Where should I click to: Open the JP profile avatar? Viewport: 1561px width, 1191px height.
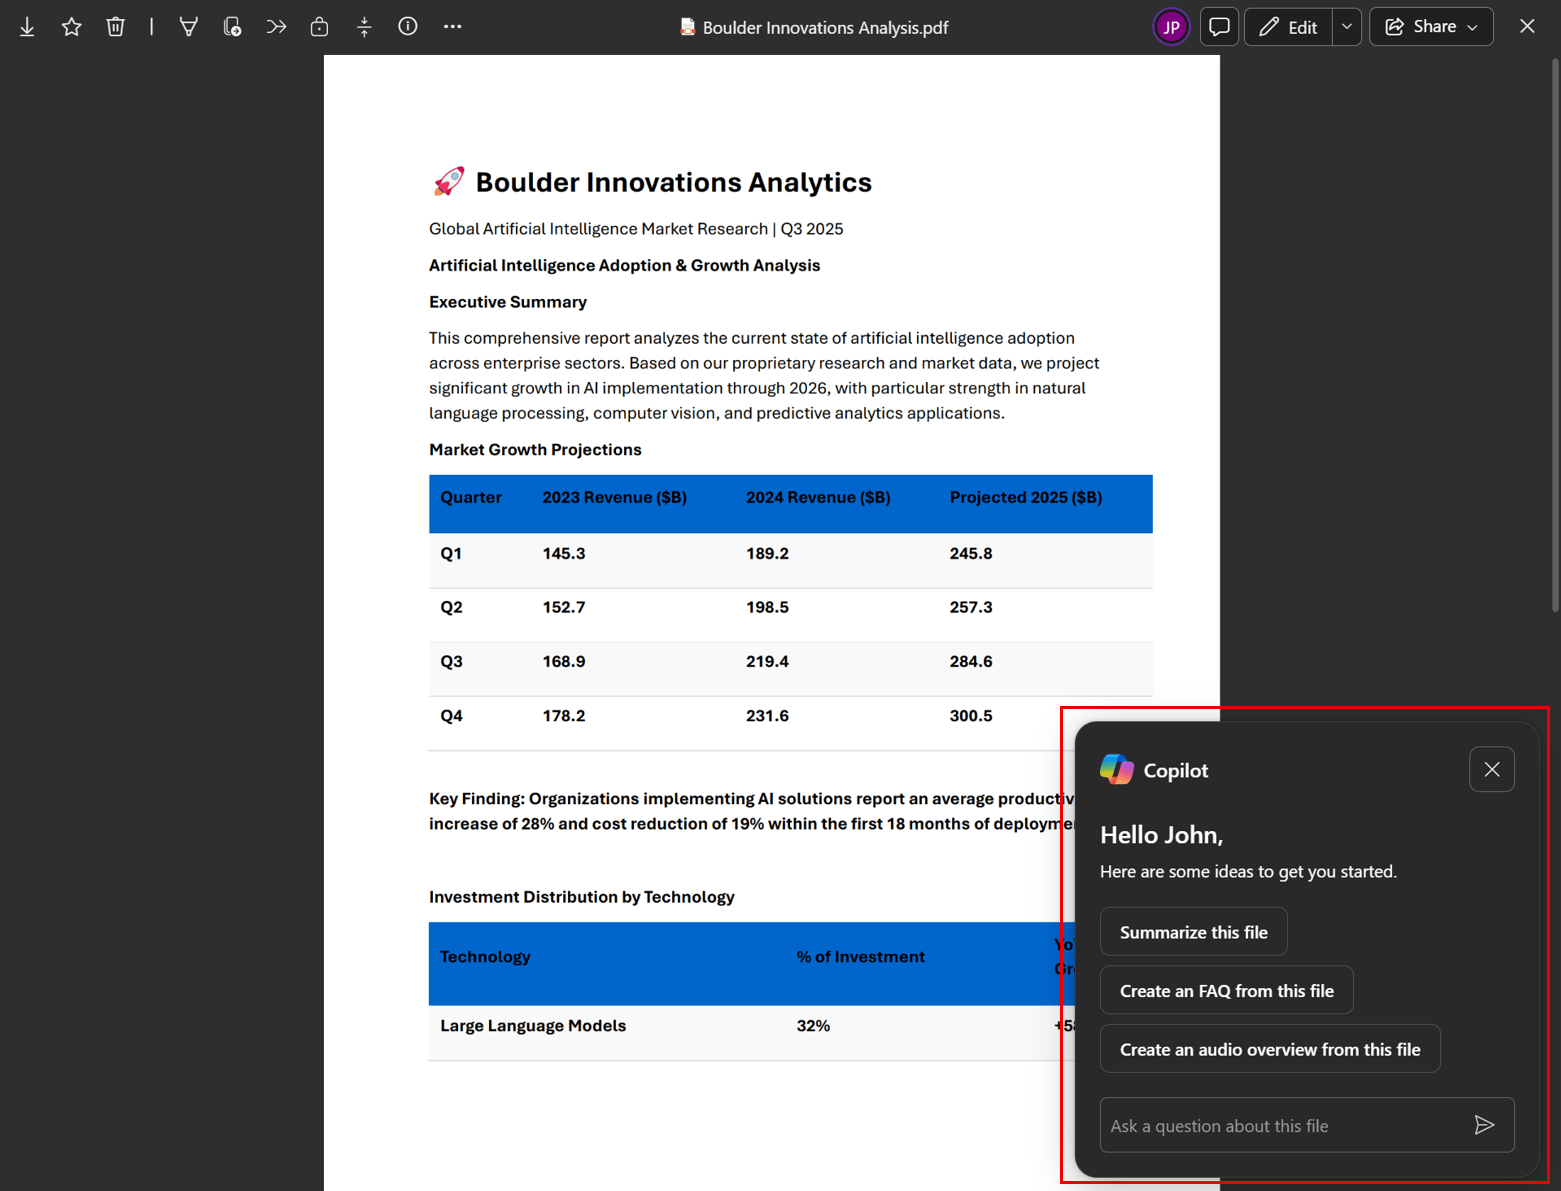1171,26
